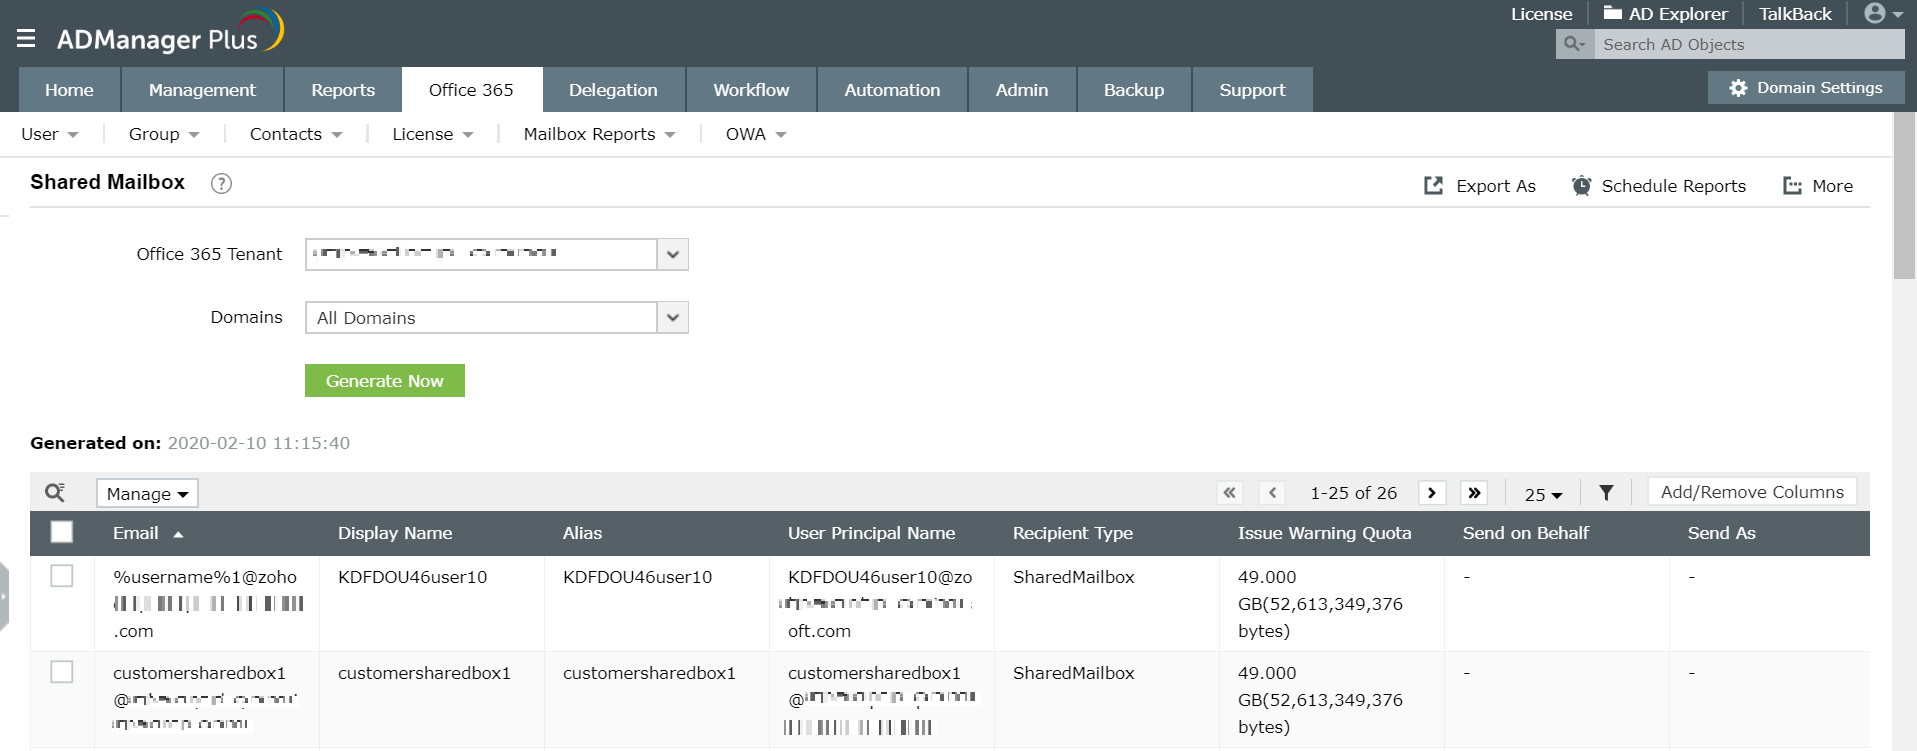Go to next page of results
Screen dimensions: 1917x751
click(x=1432, y=493)
